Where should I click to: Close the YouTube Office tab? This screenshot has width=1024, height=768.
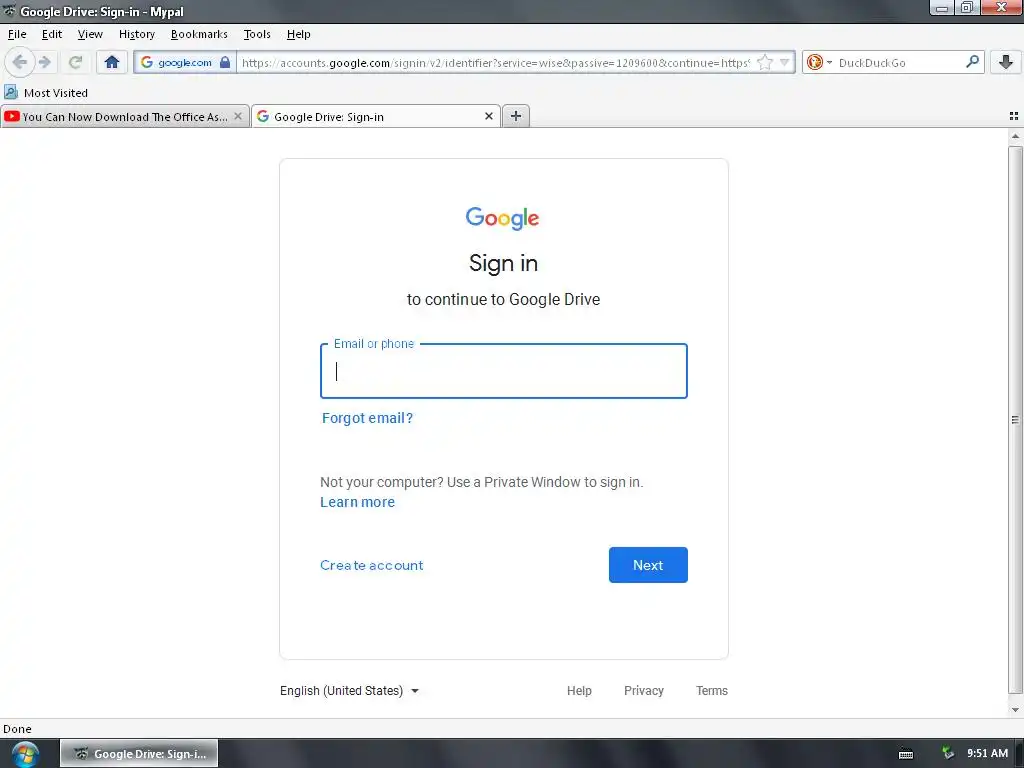click(238, 116)
